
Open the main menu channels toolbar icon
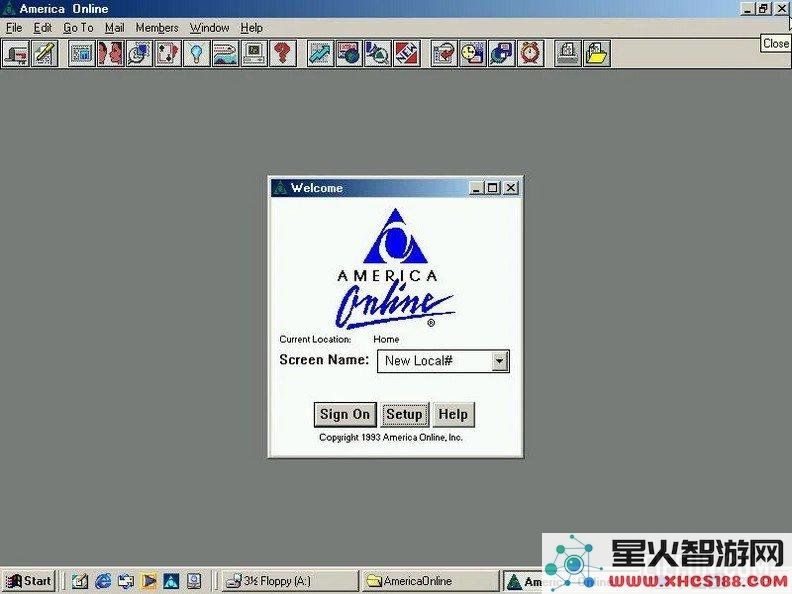(82, 53)
